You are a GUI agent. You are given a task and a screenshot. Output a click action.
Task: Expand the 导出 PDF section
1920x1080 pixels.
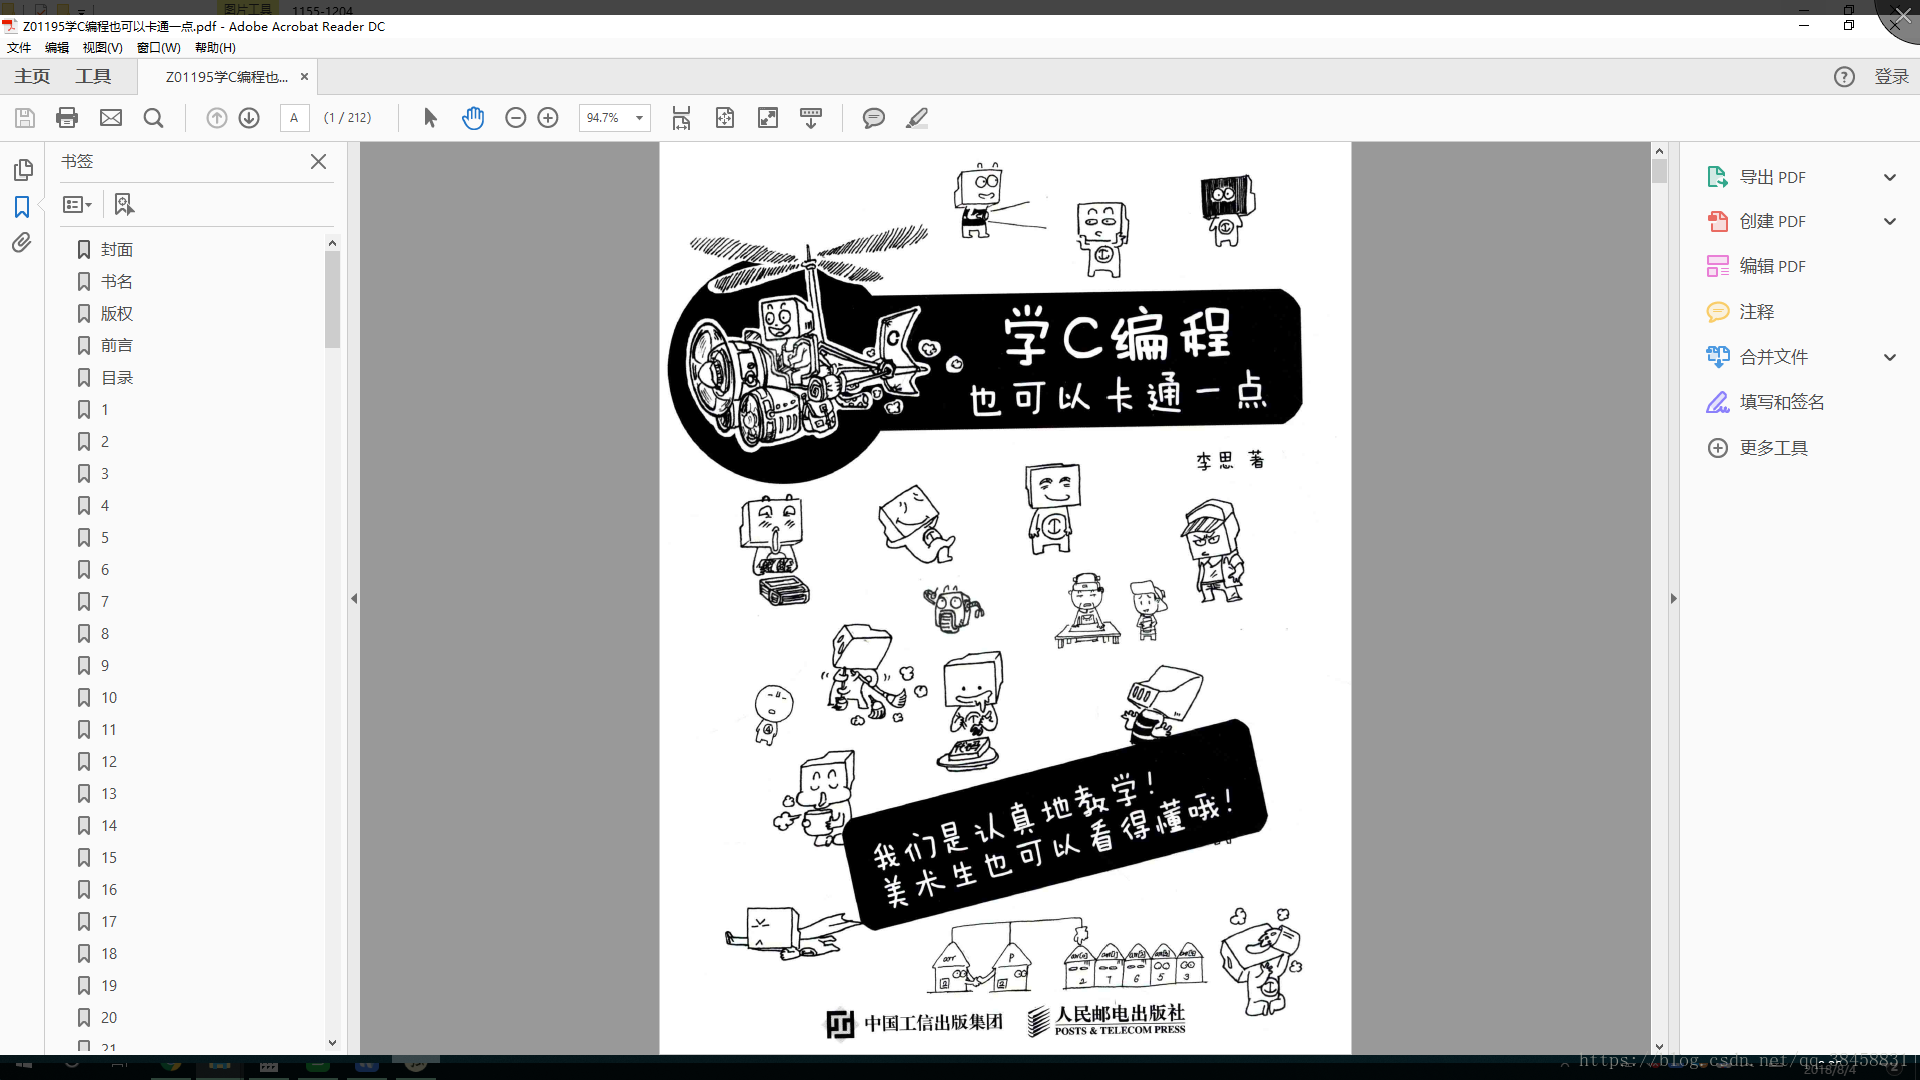(1889, 177)
